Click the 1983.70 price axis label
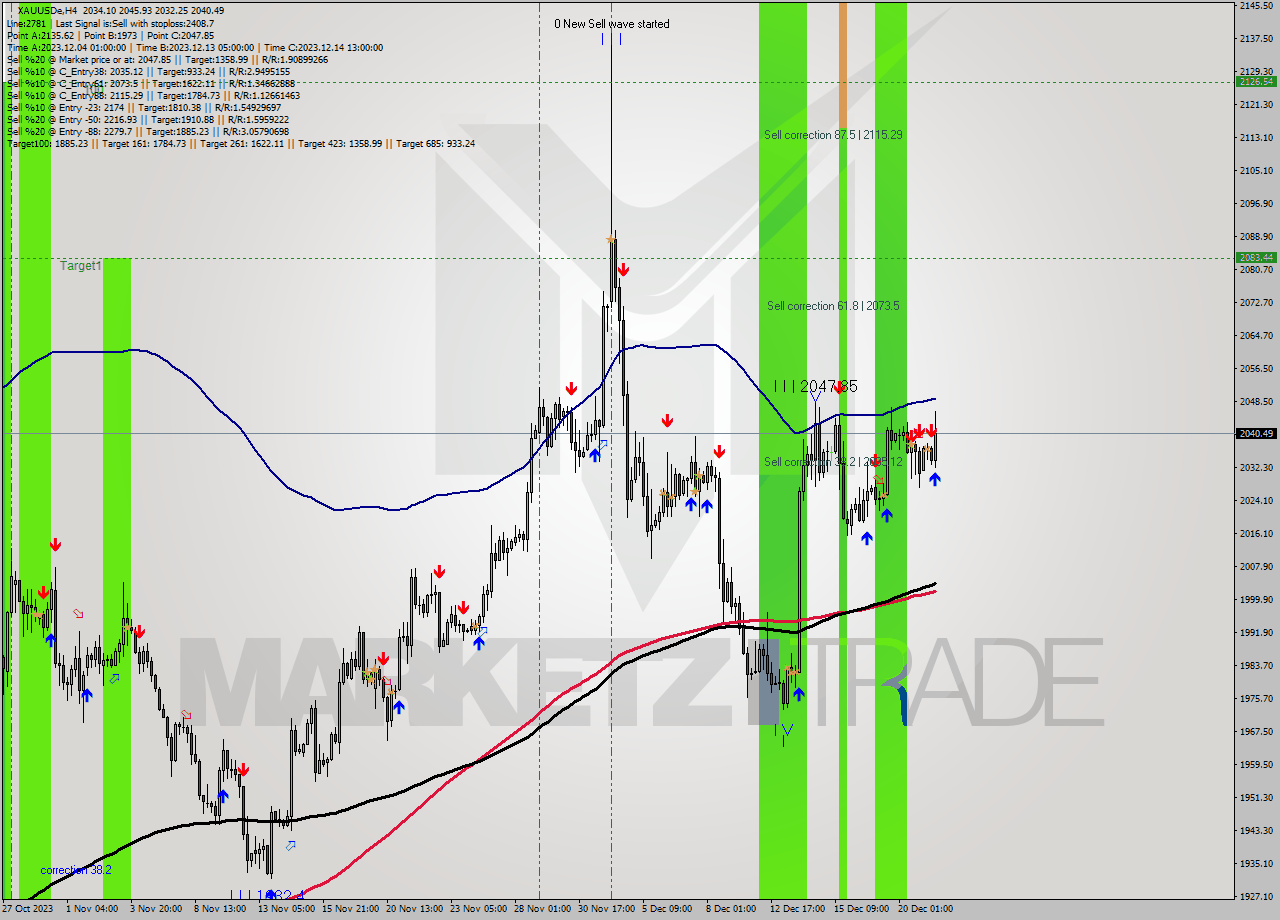The height and width of the screenshot is (920, 1280). 1256,665
